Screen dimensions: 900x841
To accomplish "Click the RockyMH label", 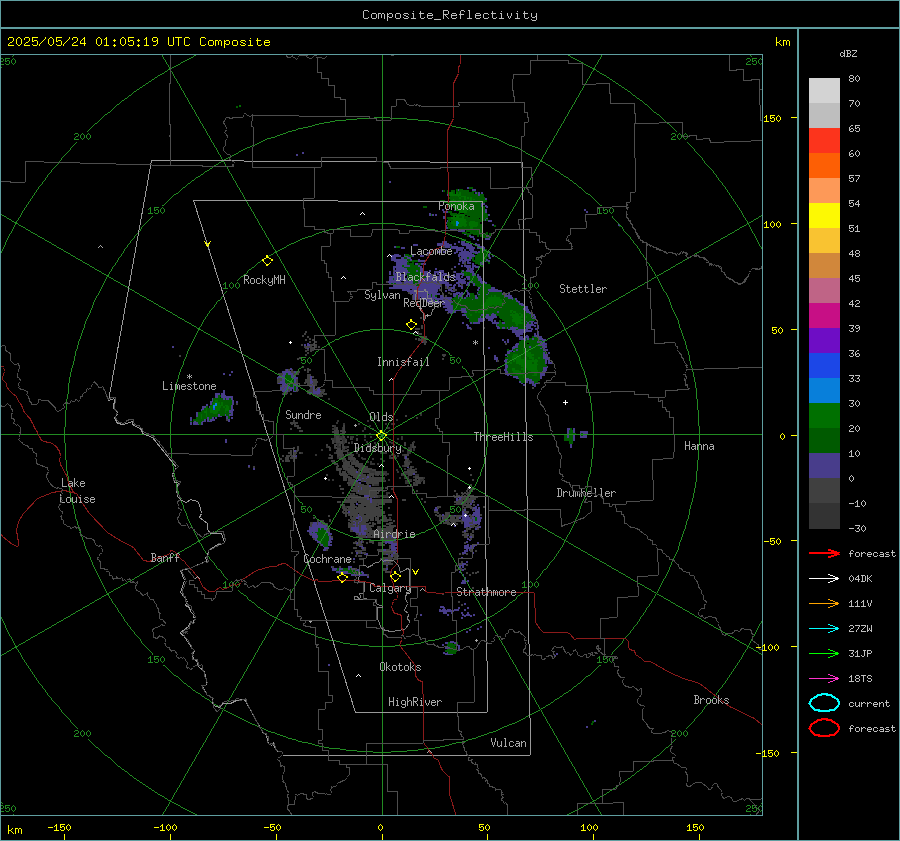I will [x=264, y=280].
